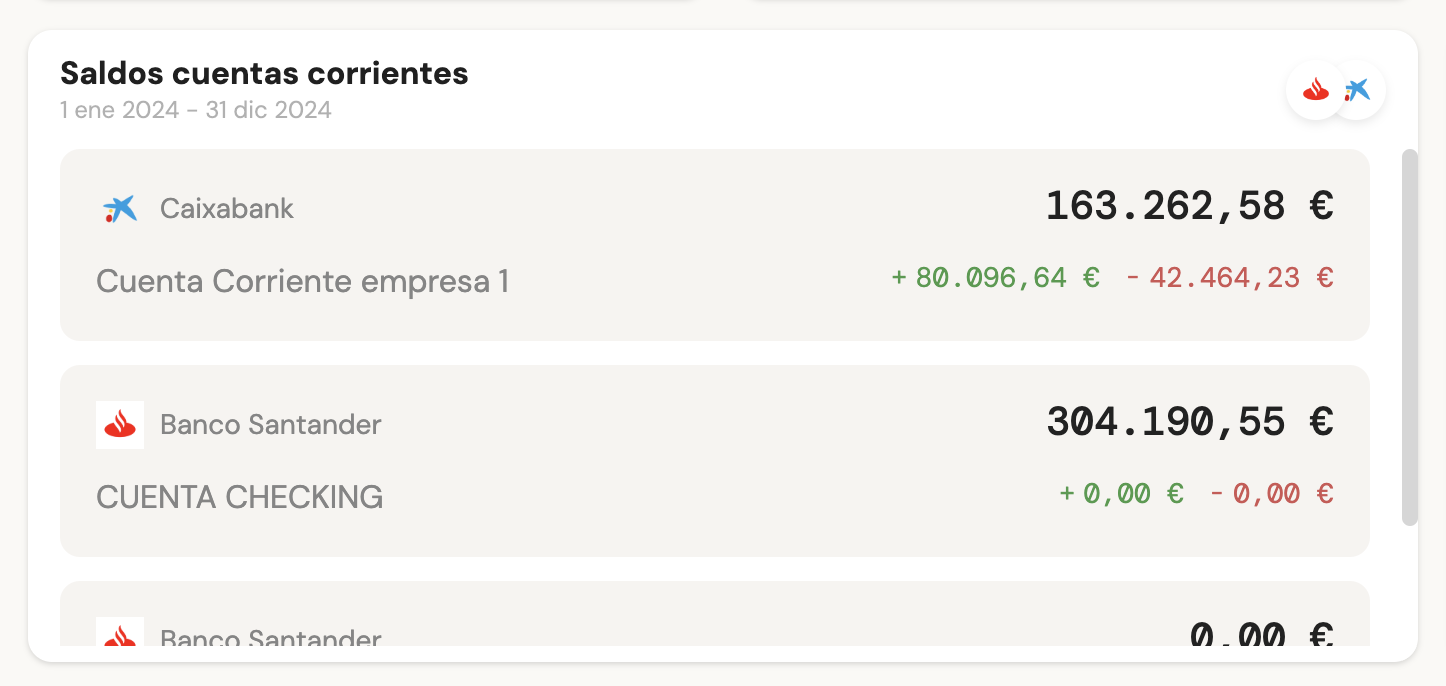Image resolution: width=1446 pixels, height=686 pixels.
Task: Click the 163.262,58 € balance
Action: [x=1189, y=207]
